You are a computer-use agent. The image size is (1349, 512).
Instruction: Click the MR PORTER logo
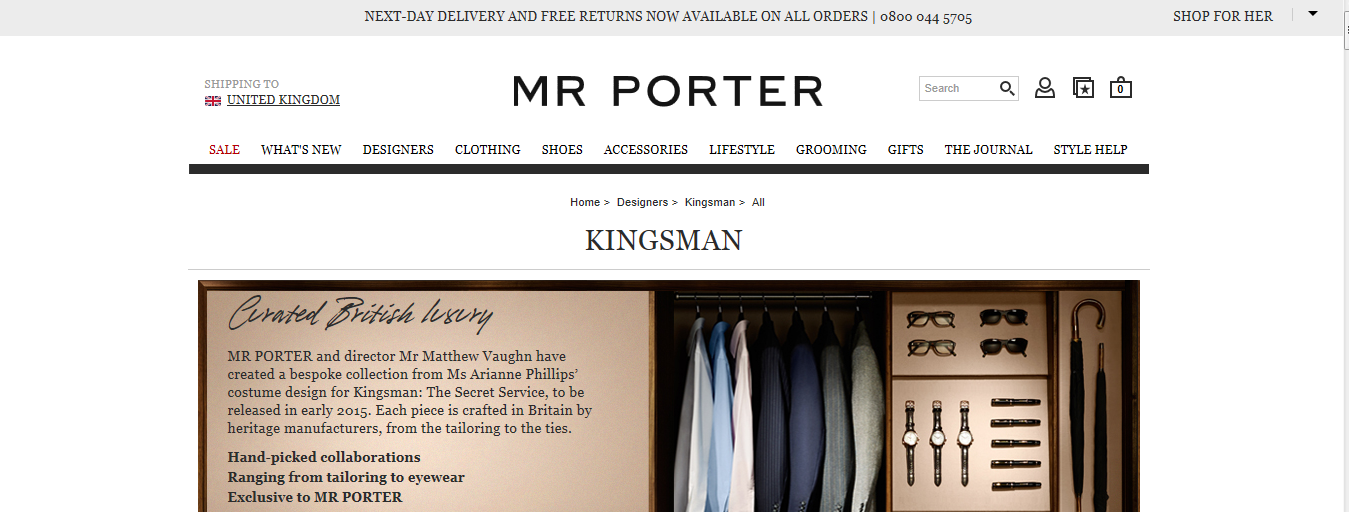pyautogui.click(x=668, y=91)
